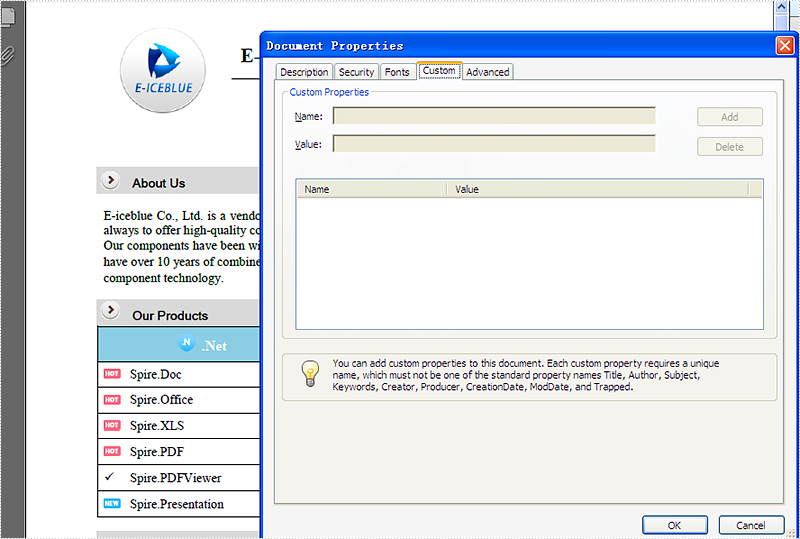
Task: Click the HOT badge beside Spire.Doc
Action: (x=112, y=374)
